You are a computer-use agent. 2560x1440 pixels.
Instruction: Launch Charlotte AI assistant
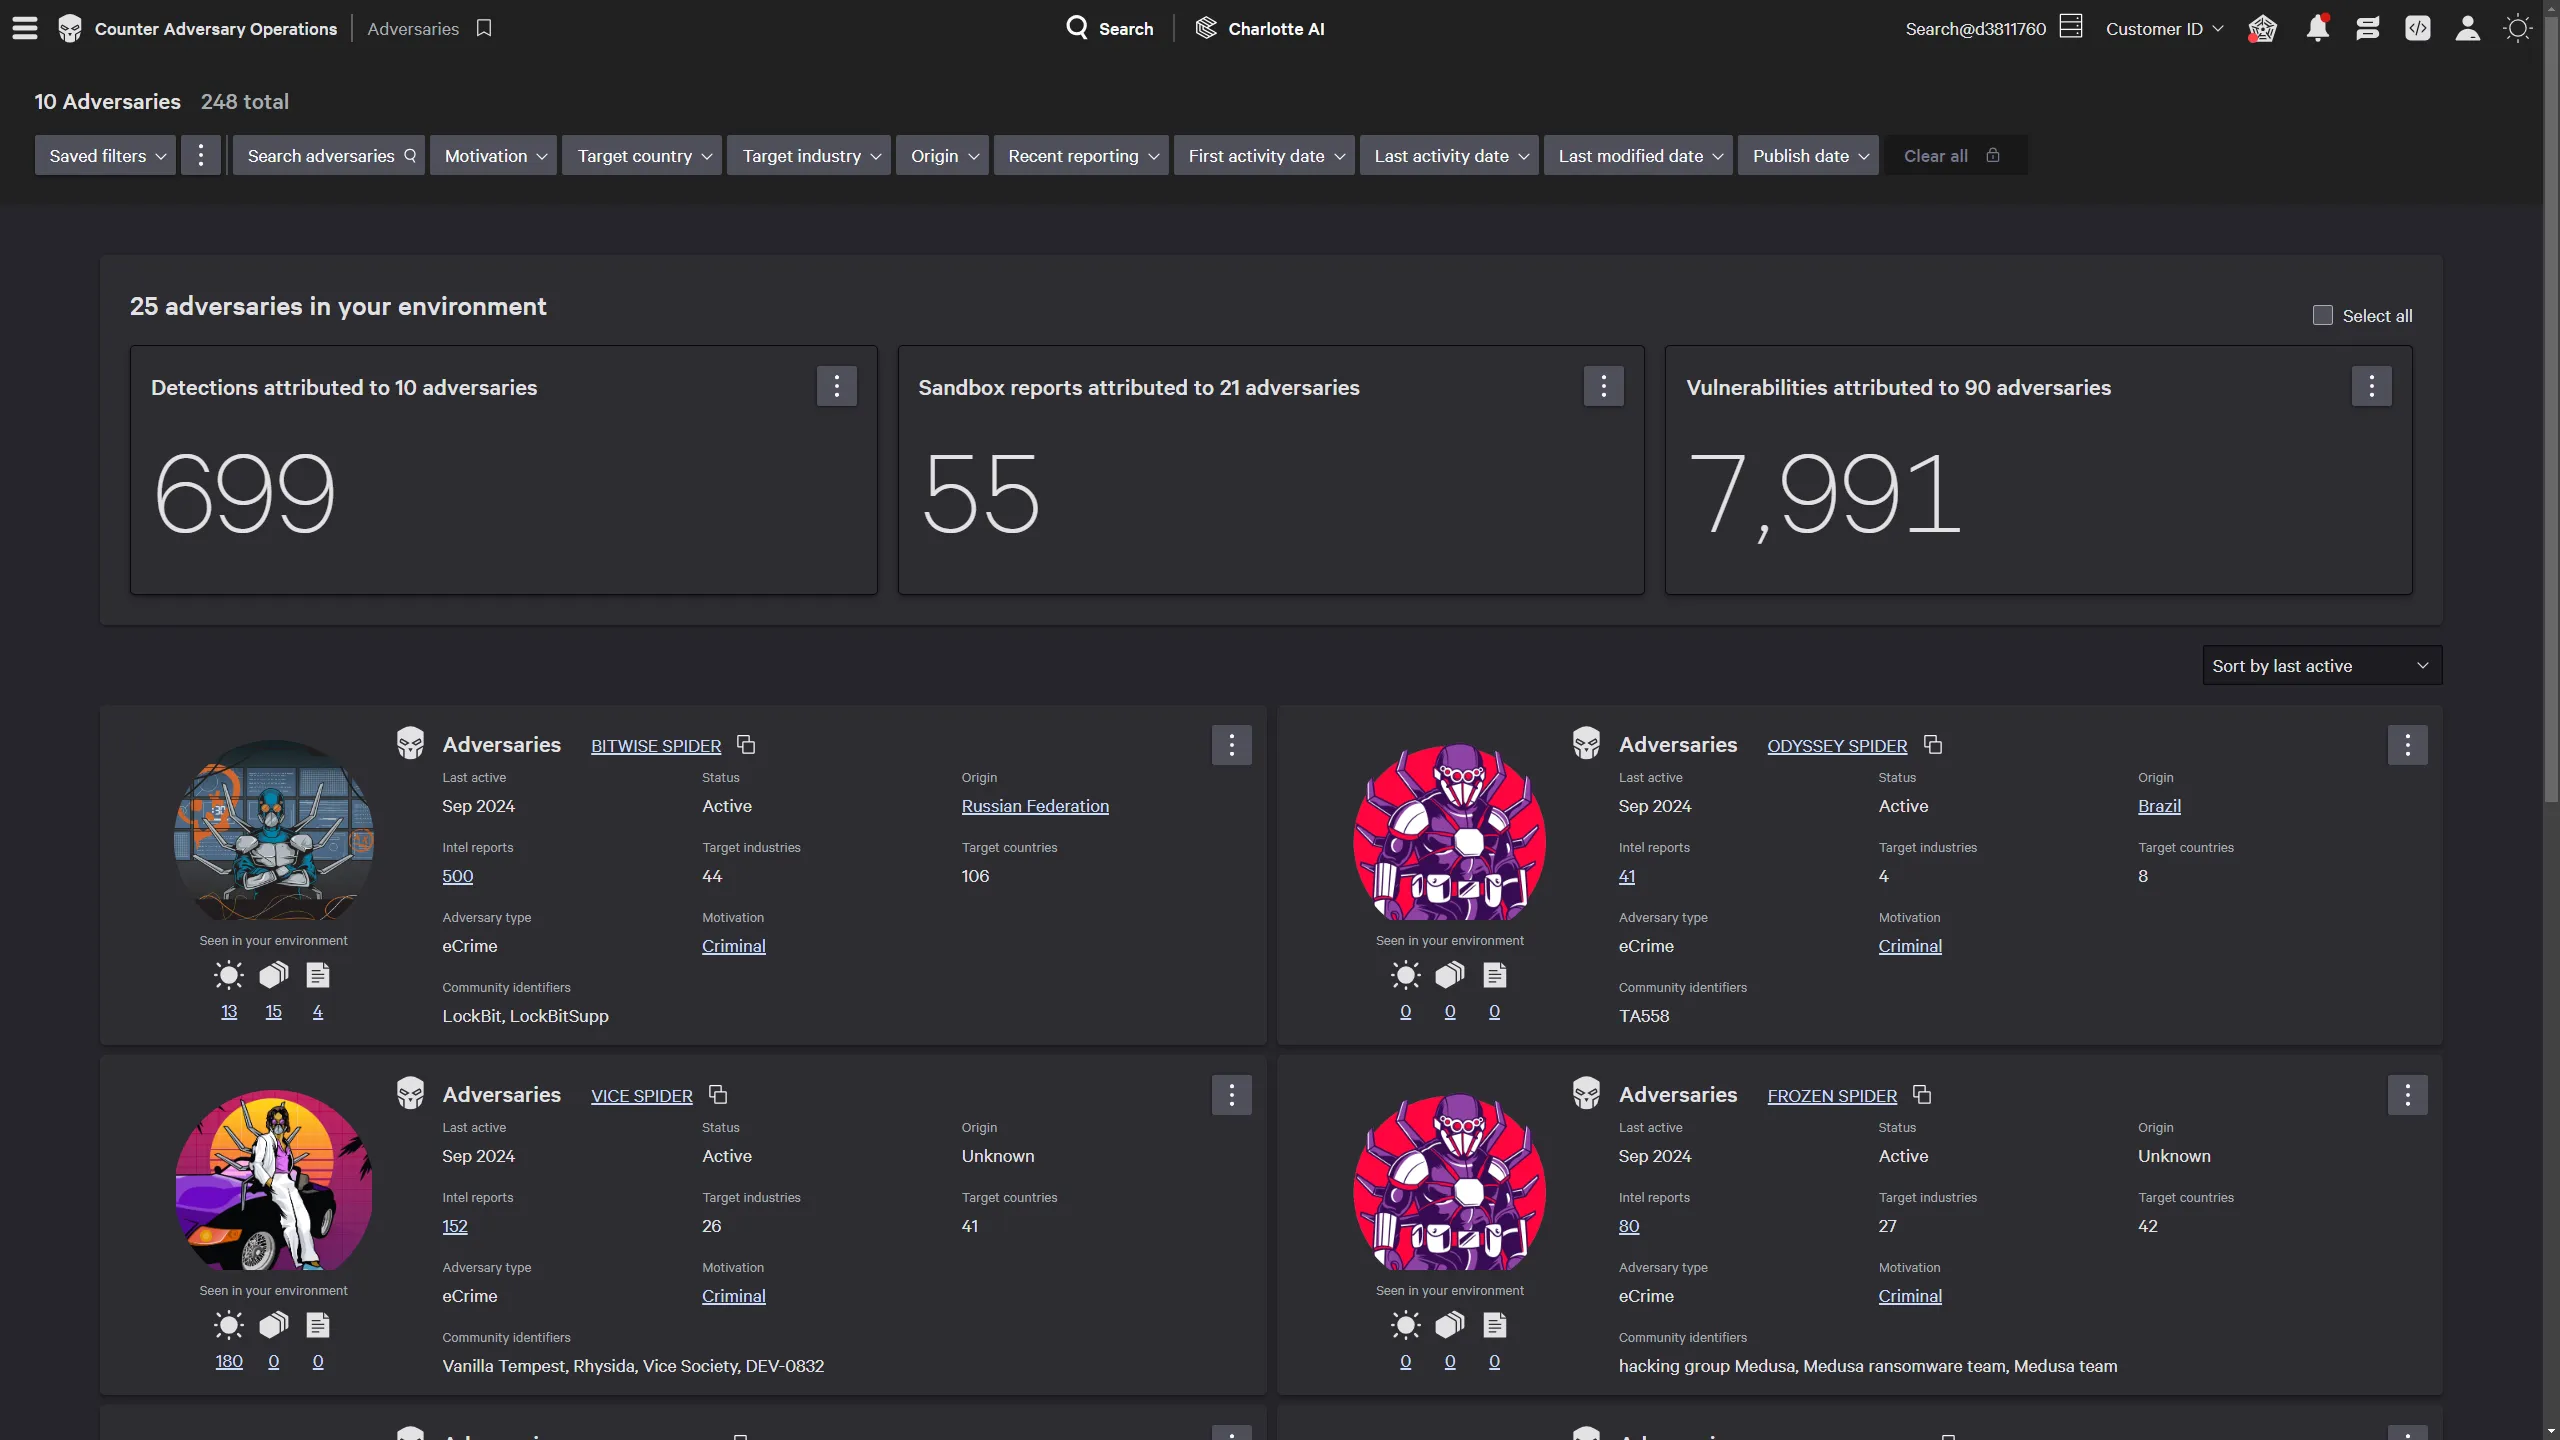[1259, 28]
